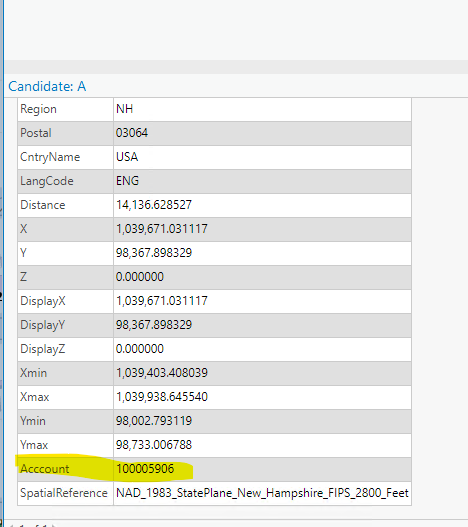Click the 'Candidate: A' heading

tap(47, 86)
